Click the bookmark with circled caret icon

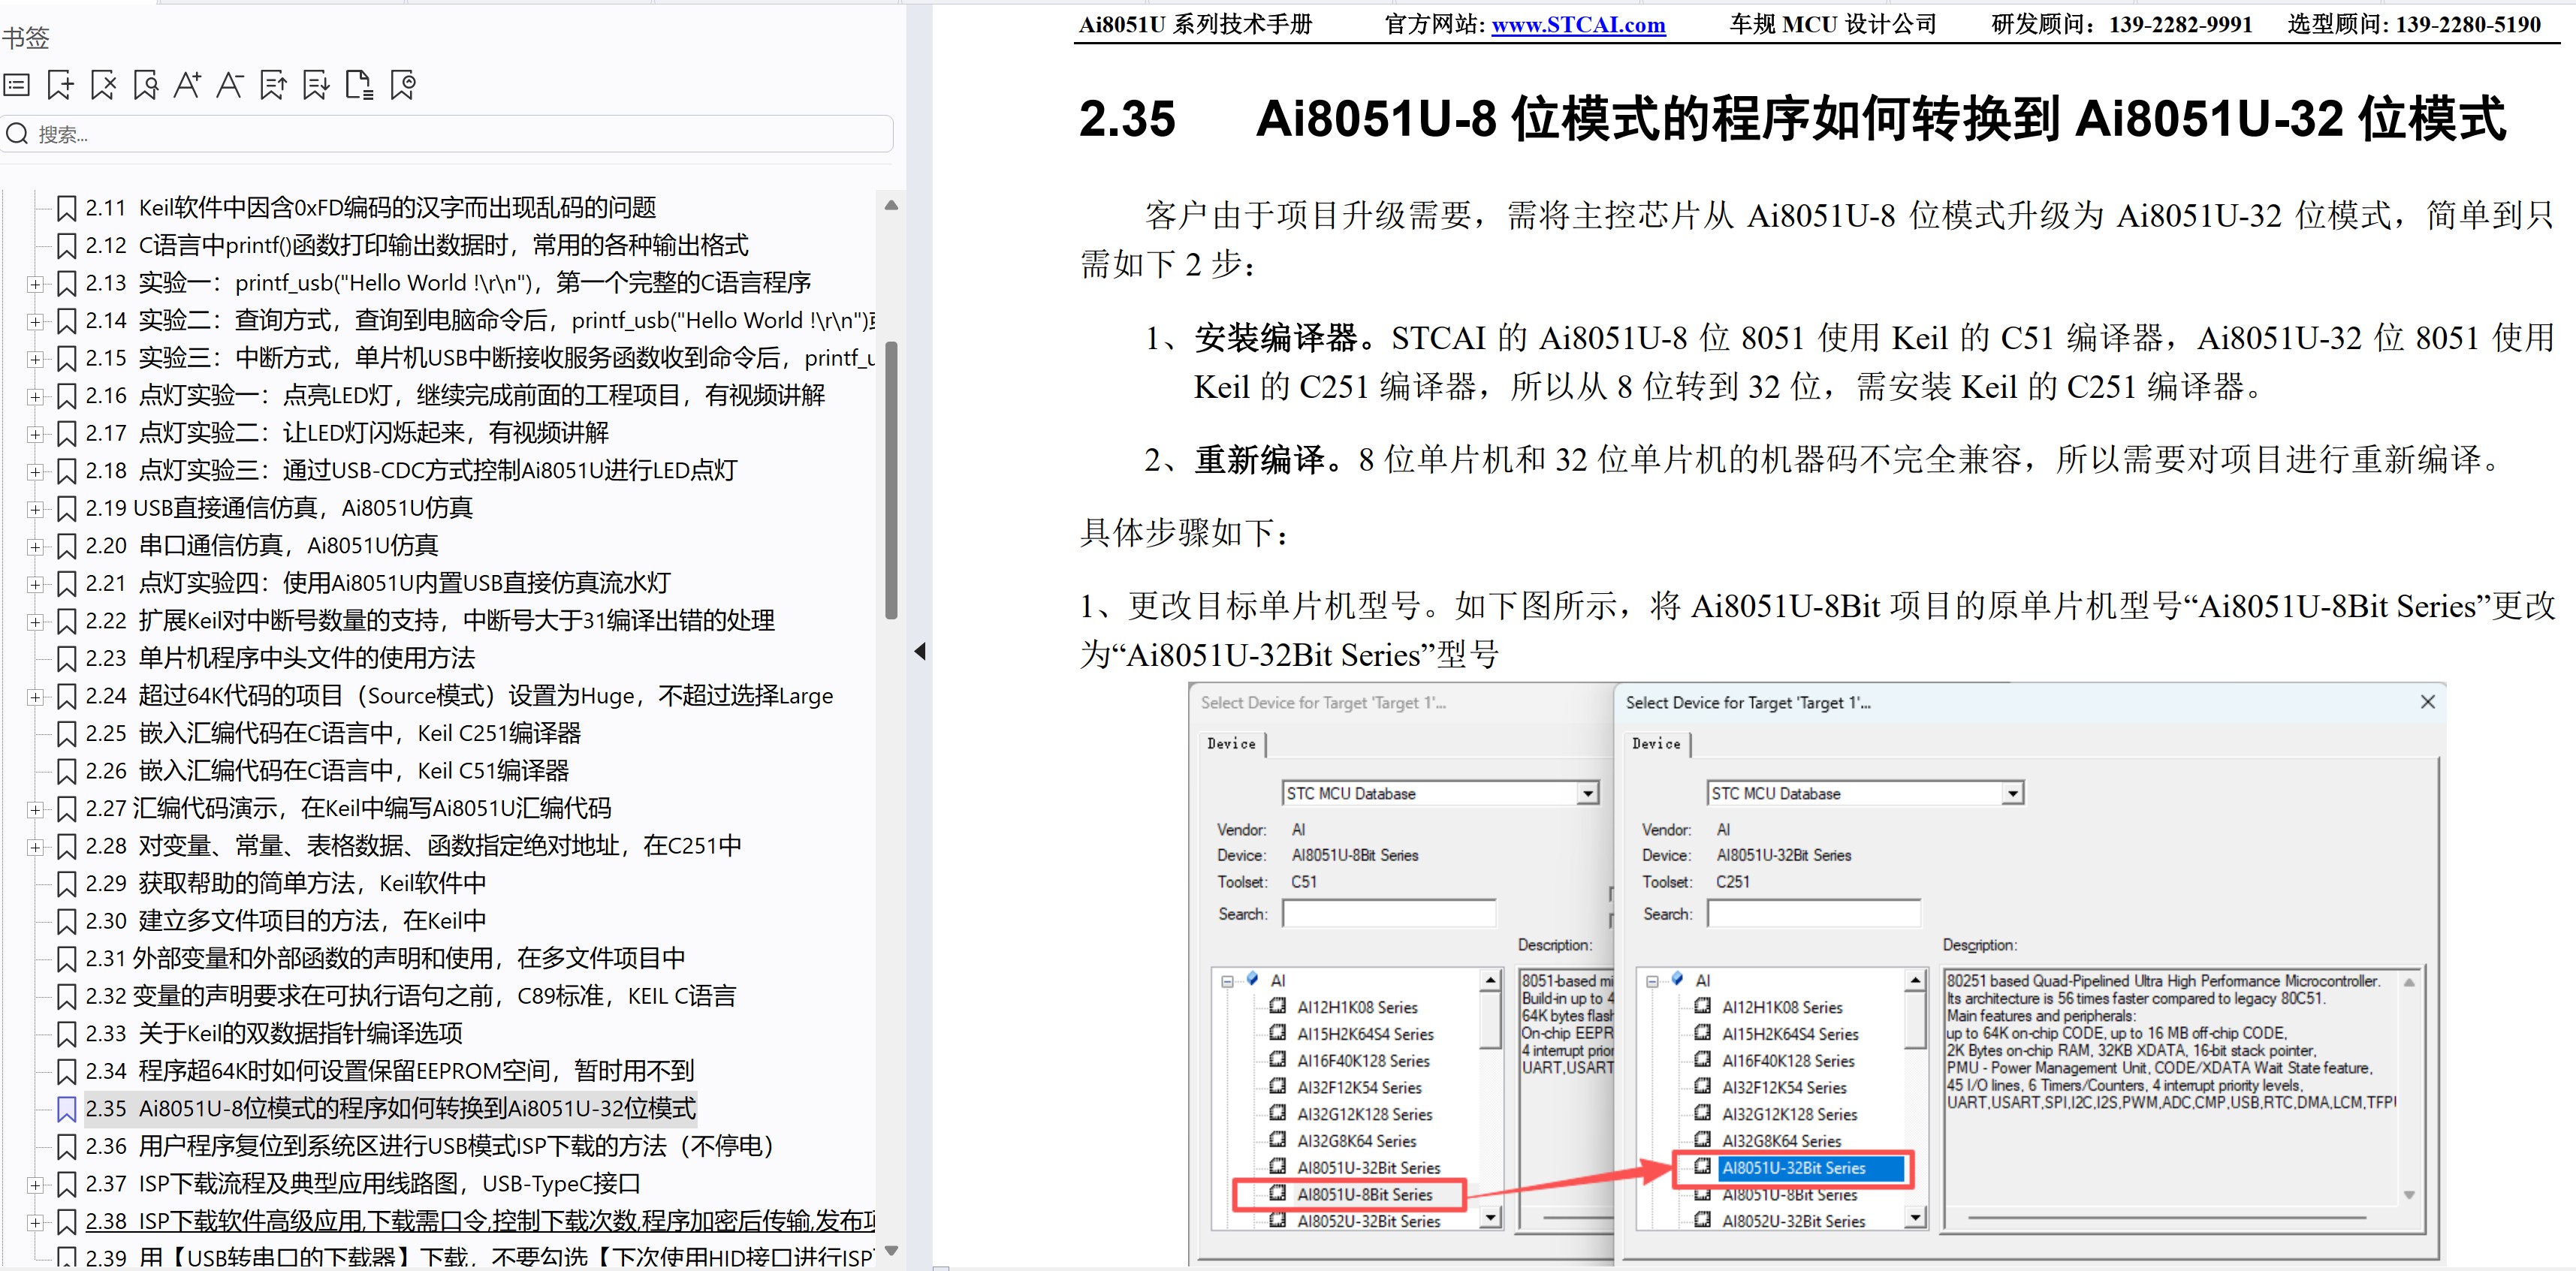point(403,85)
